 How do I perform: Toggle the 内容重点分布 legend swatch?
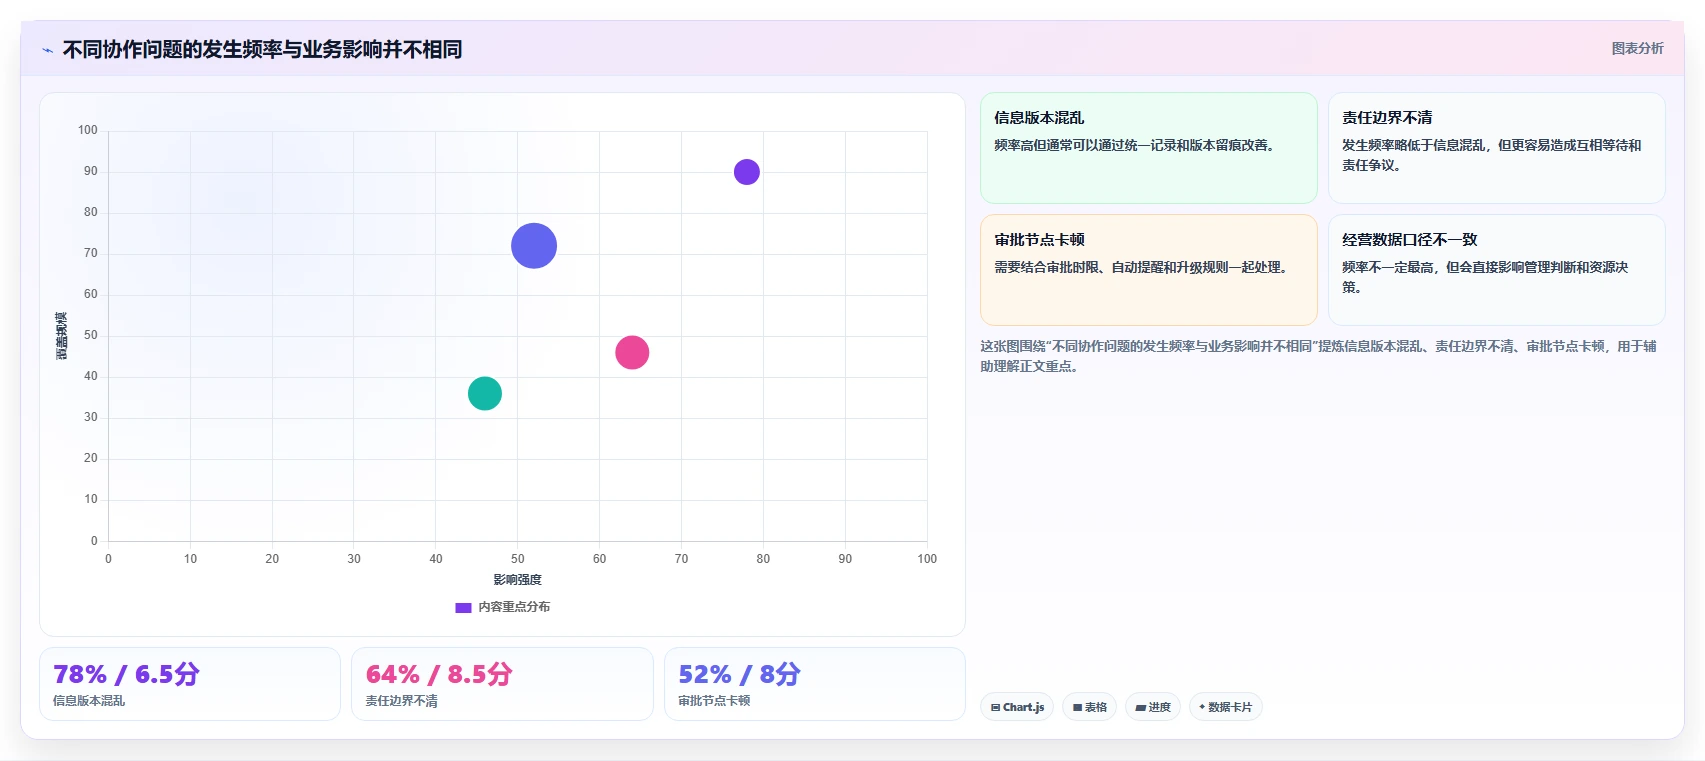pos(463,607)
